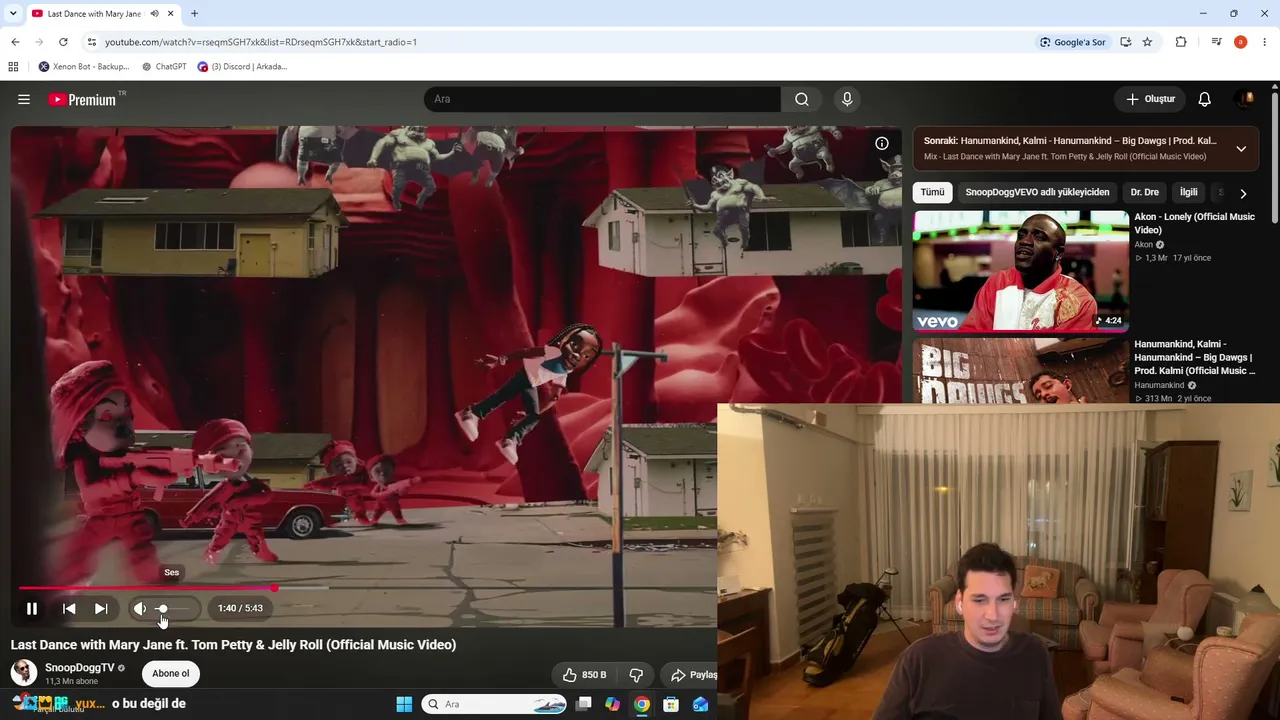1280x720 pixels.
Task: Open the YouTube account avatar menu
Action: tap(1245, 99)
